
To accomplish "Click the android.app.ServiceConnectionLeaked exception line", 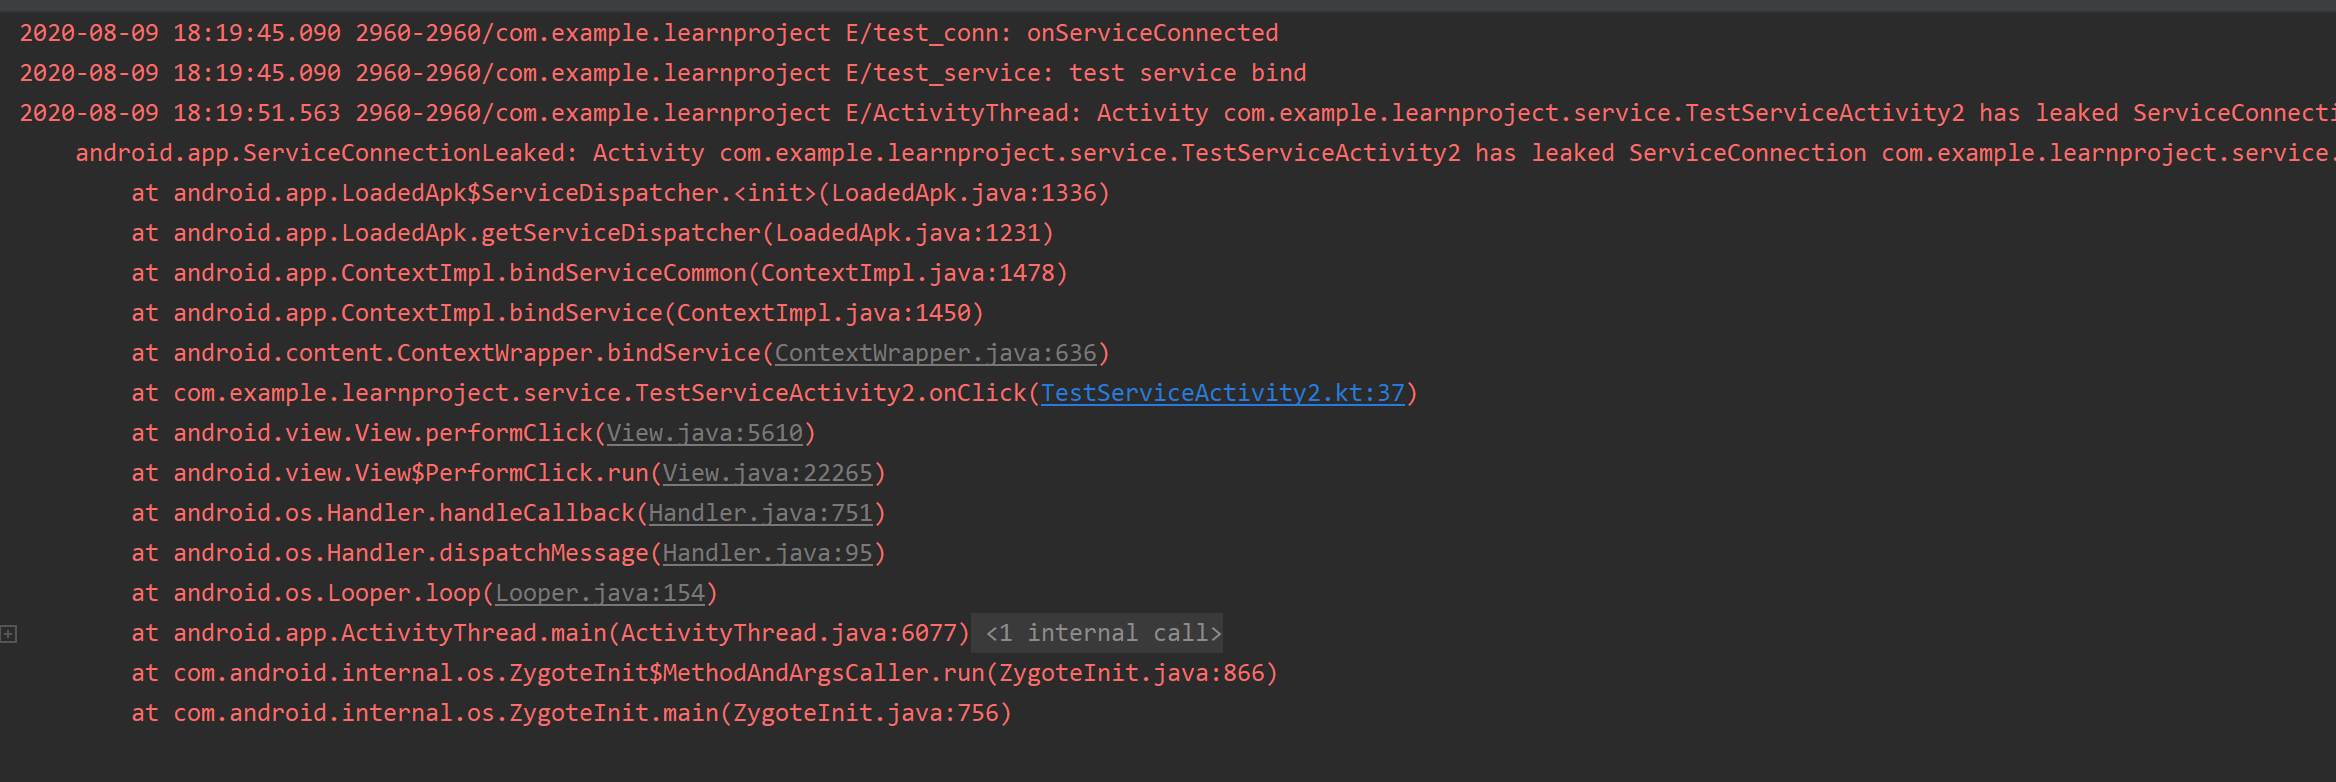I will pyautogui.click(x=1200, y=153).
